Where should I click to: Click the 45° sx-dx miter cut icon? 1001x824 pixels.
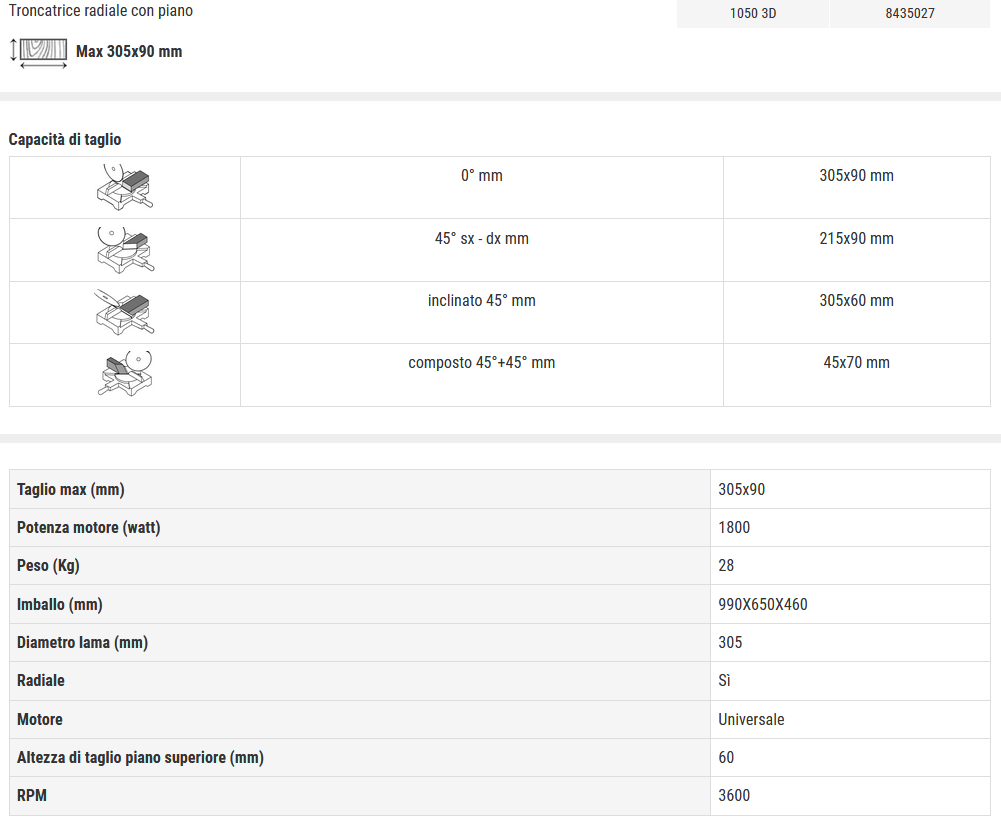point(125,250)
